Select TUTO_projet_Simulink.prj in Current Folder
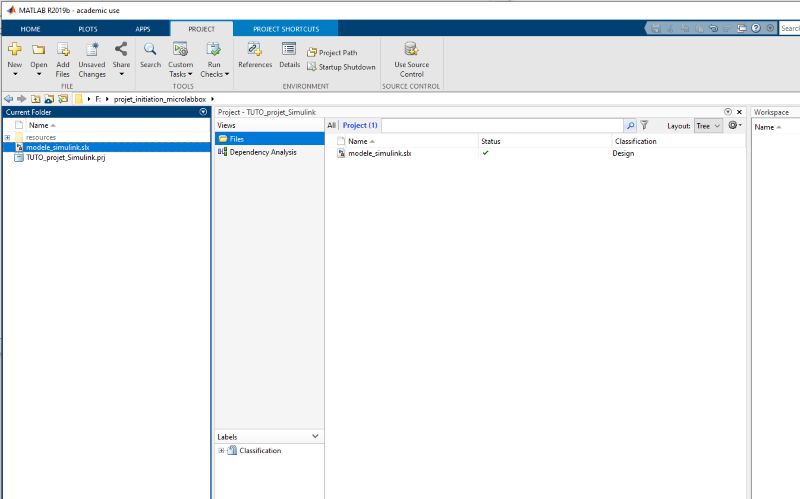This screenshot has width=800, height=499. [x=65, y=158]
